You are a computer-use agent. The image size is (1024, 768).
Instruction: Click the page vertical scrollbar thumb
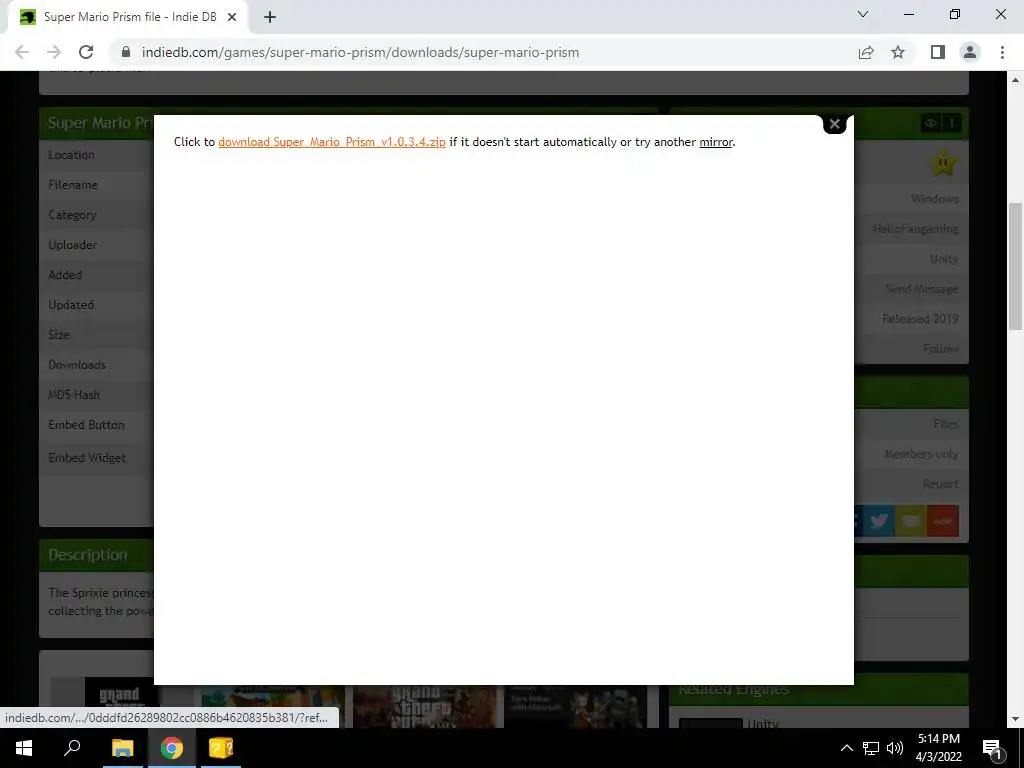pos(1016,266)
